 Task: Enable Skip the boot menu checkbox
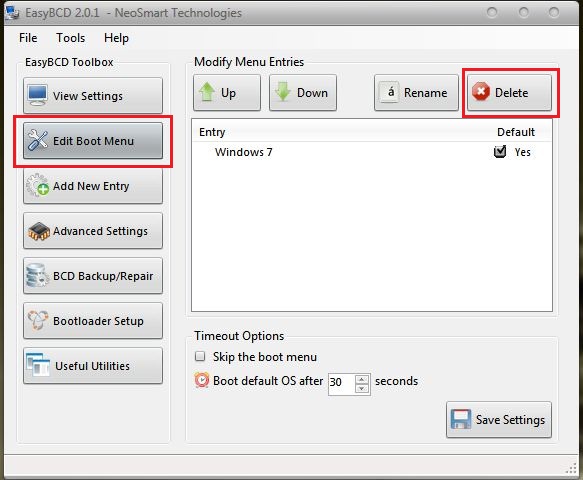tap(200, 357)
